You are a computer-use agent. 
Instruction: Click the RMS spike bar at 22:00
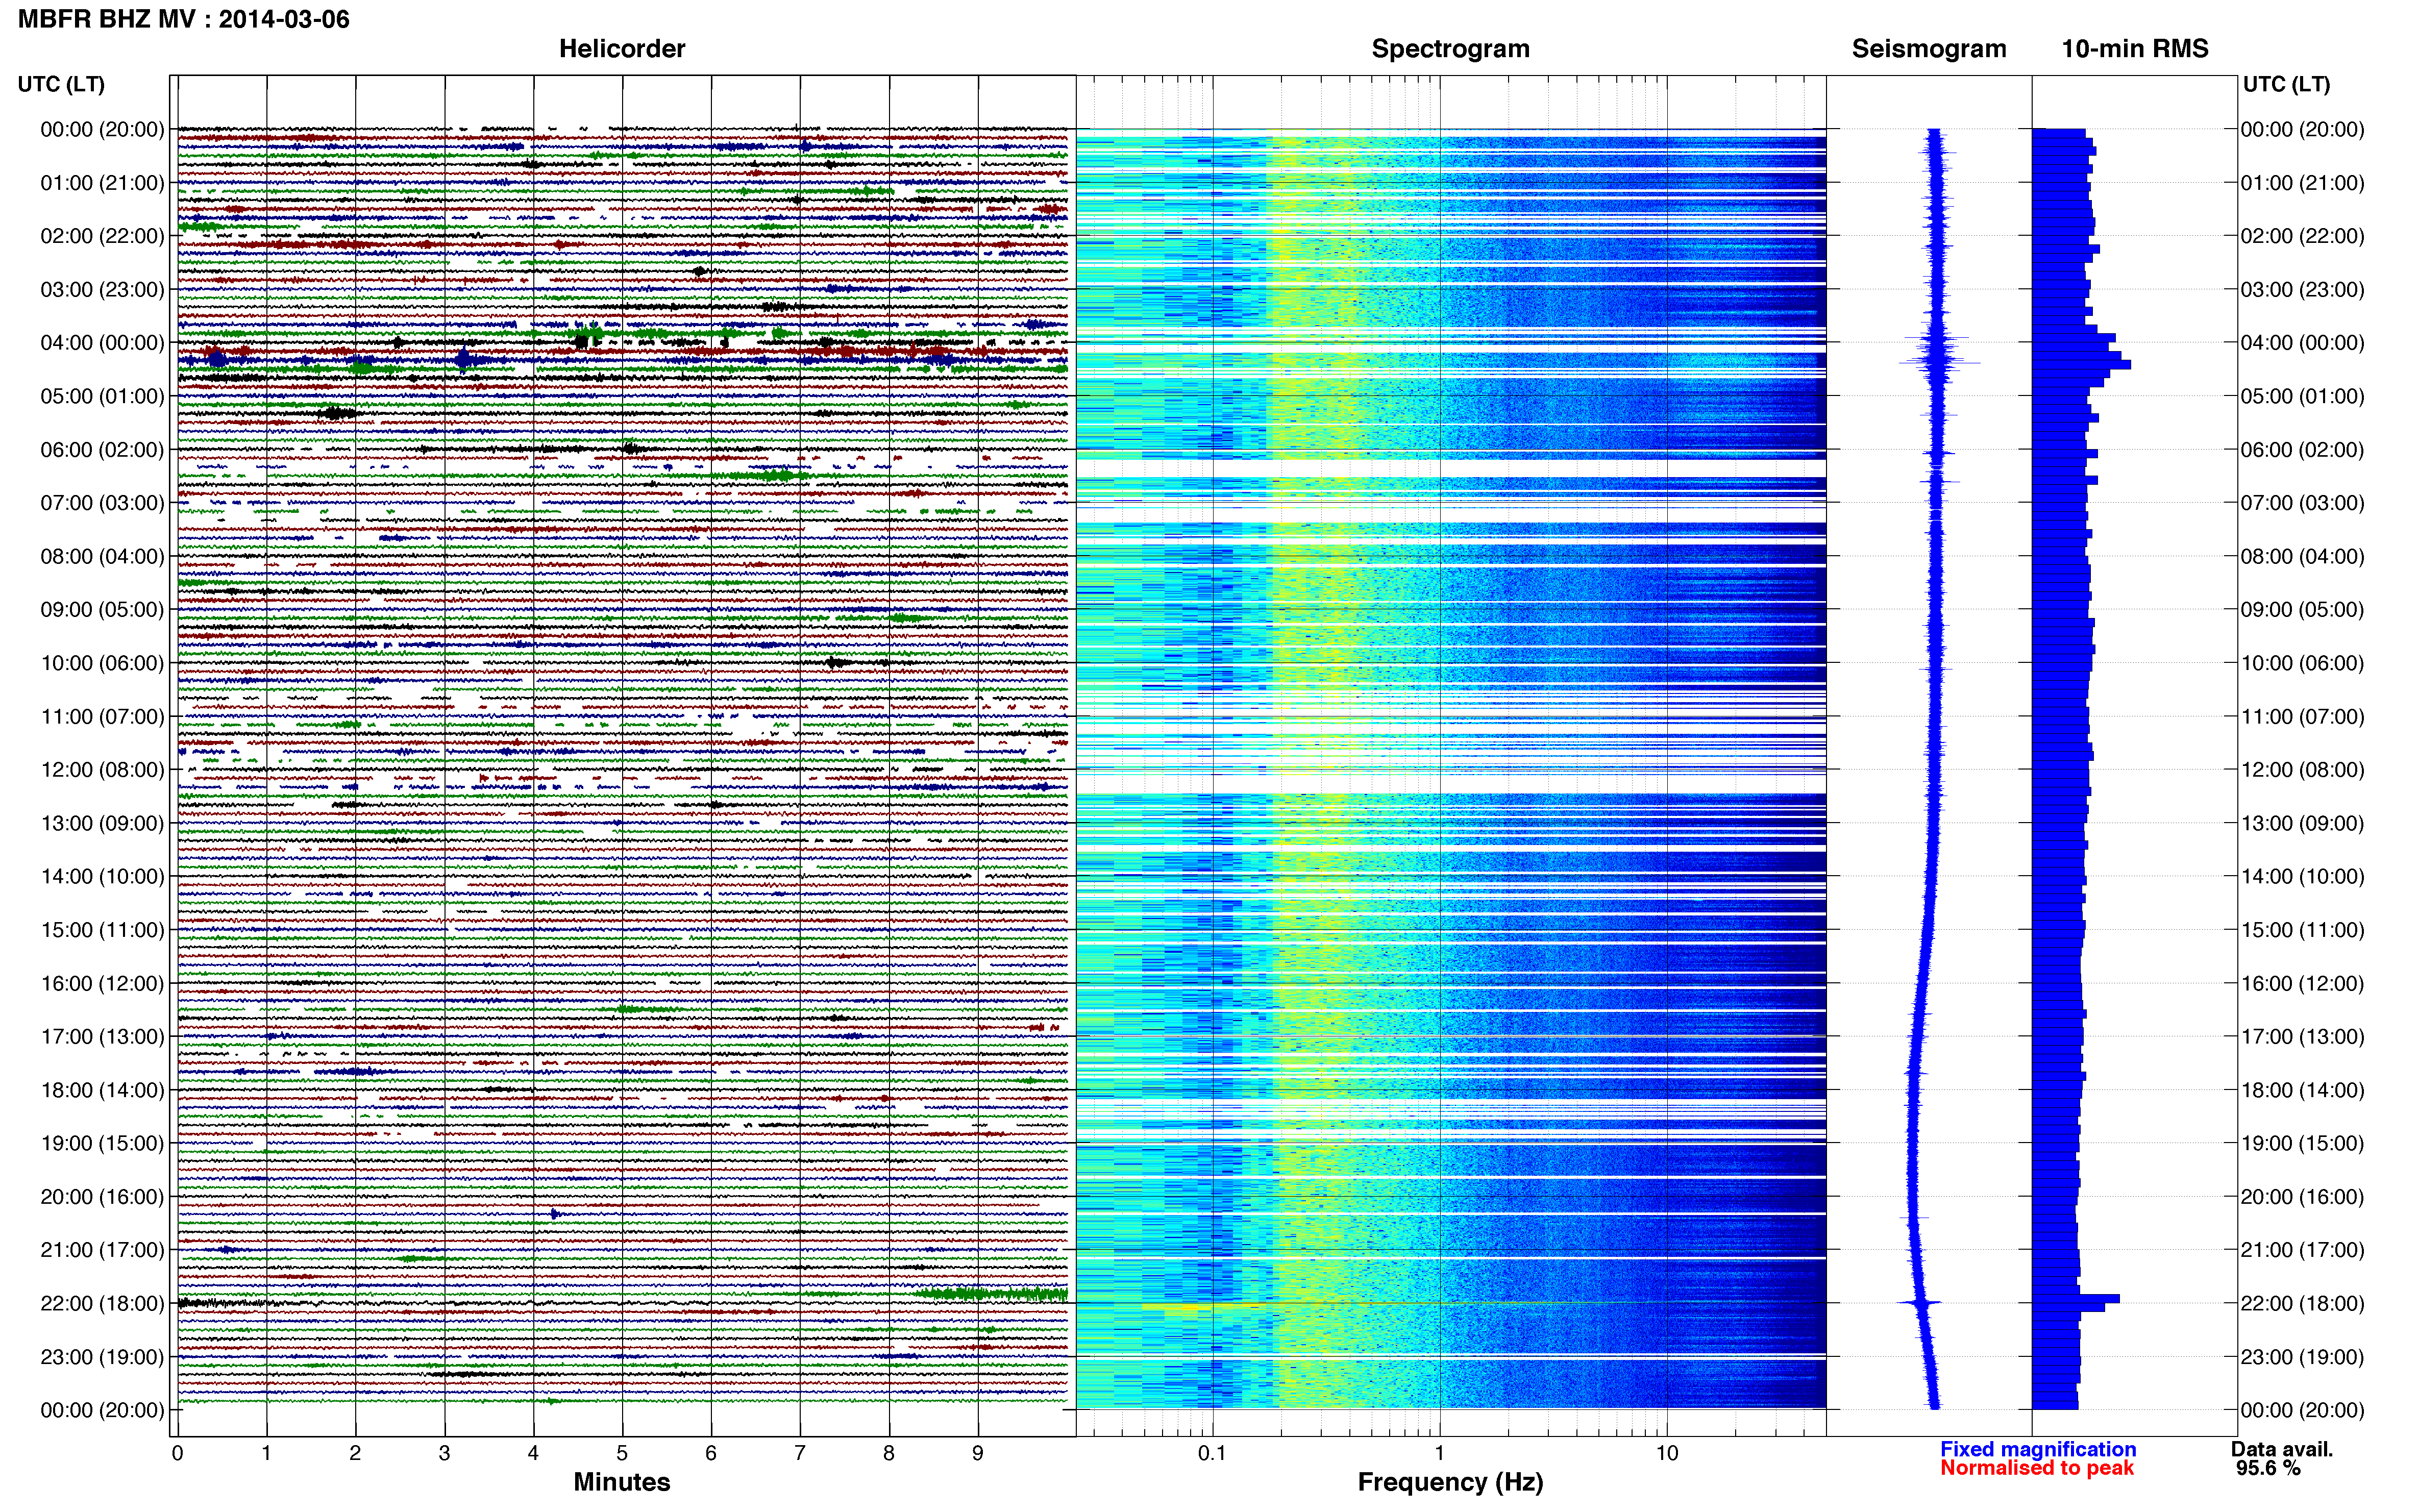pyautogui.click(x=2076, y=1299)
